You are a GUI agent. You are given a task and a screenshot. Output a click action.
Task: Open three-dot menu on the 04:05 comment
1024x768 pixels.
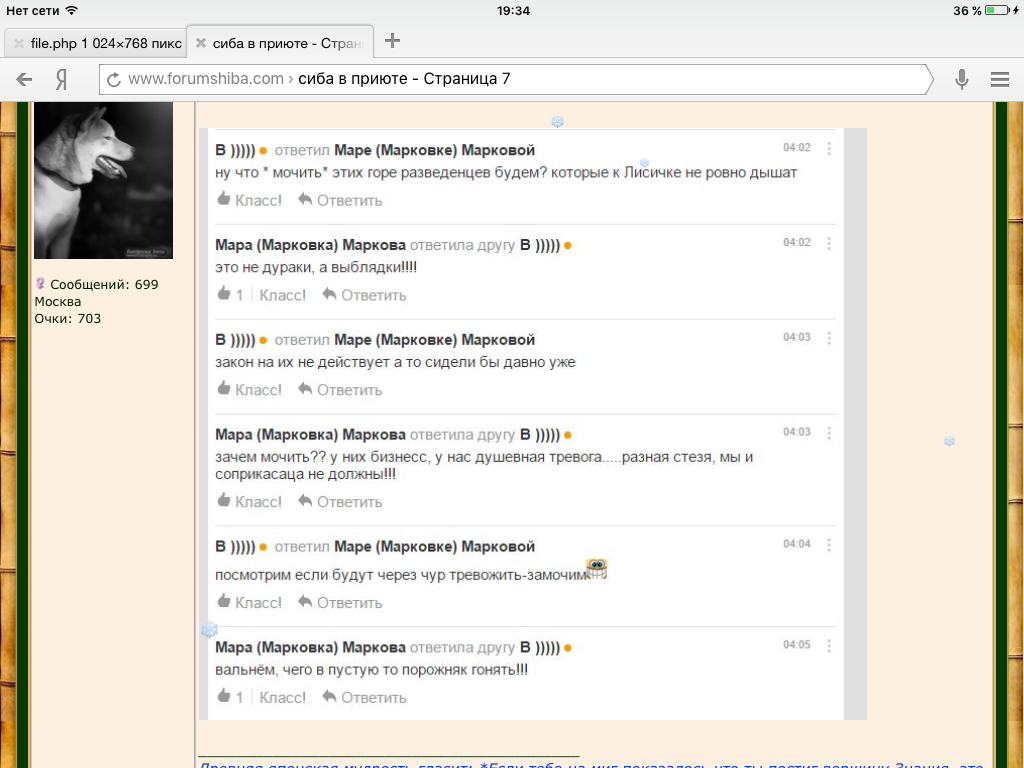click(829, 646)
